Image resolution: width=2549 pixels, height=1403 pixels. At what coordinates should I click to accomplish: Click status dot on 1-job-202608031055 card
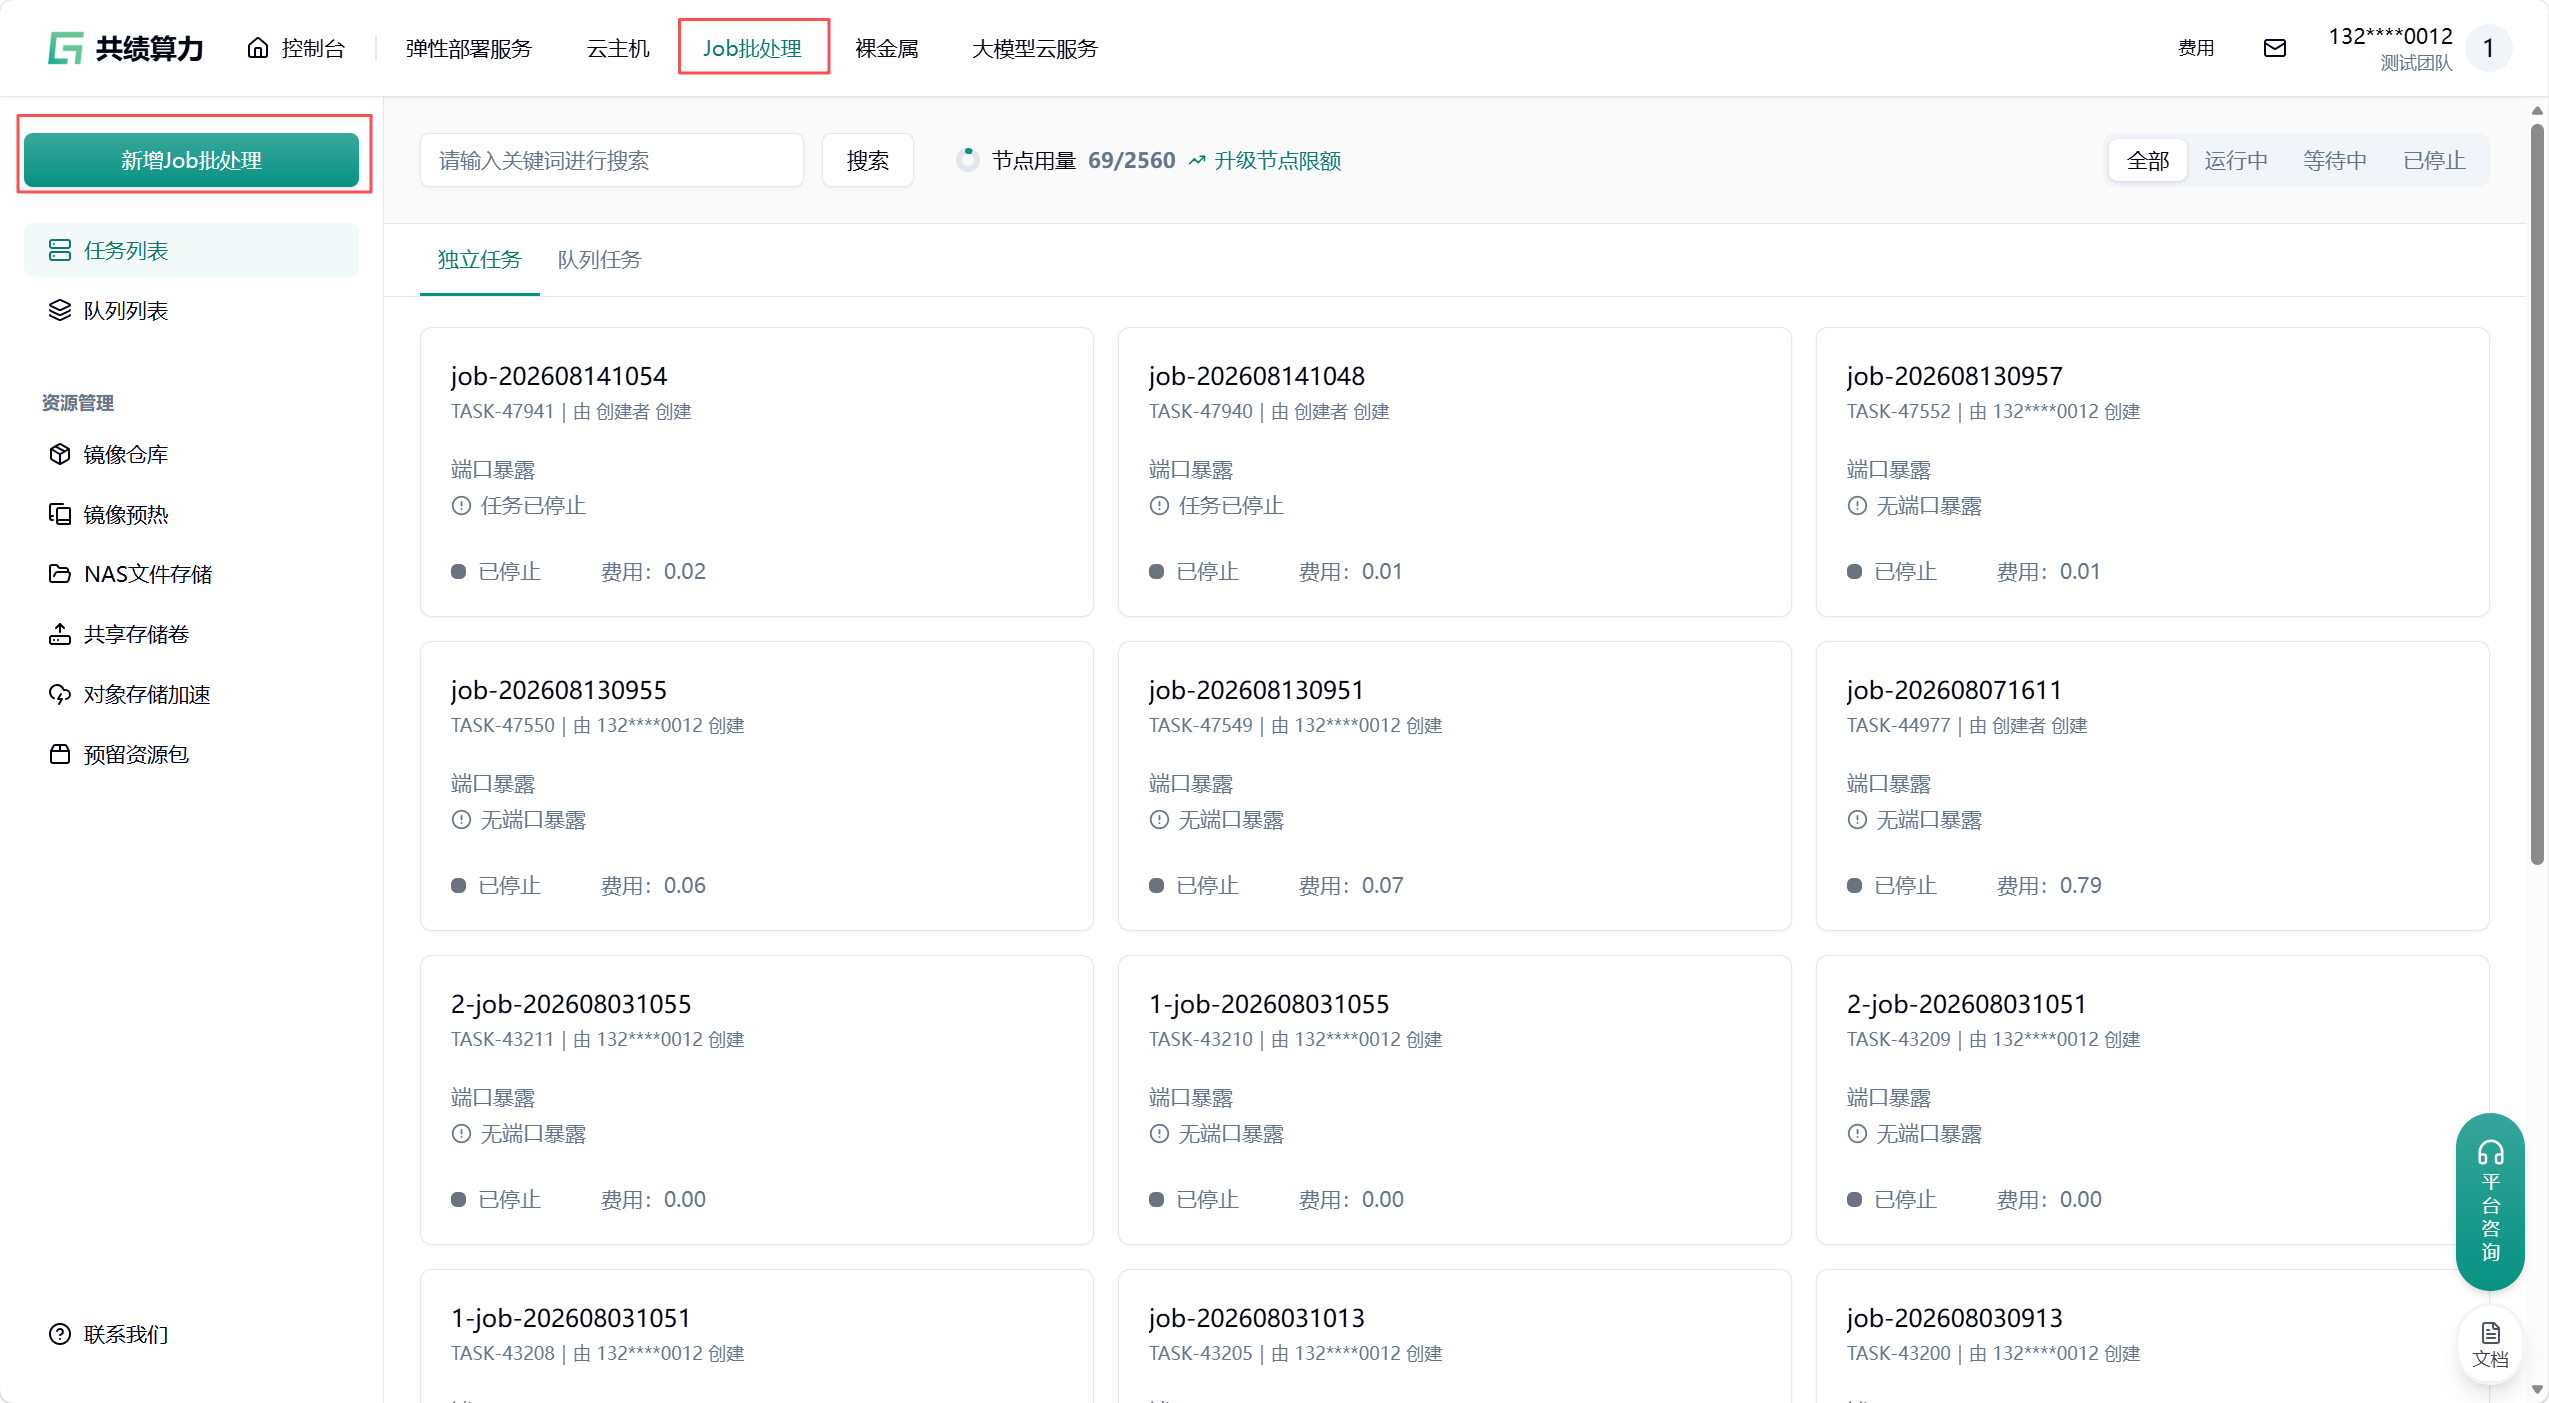coord(1157,1200)
